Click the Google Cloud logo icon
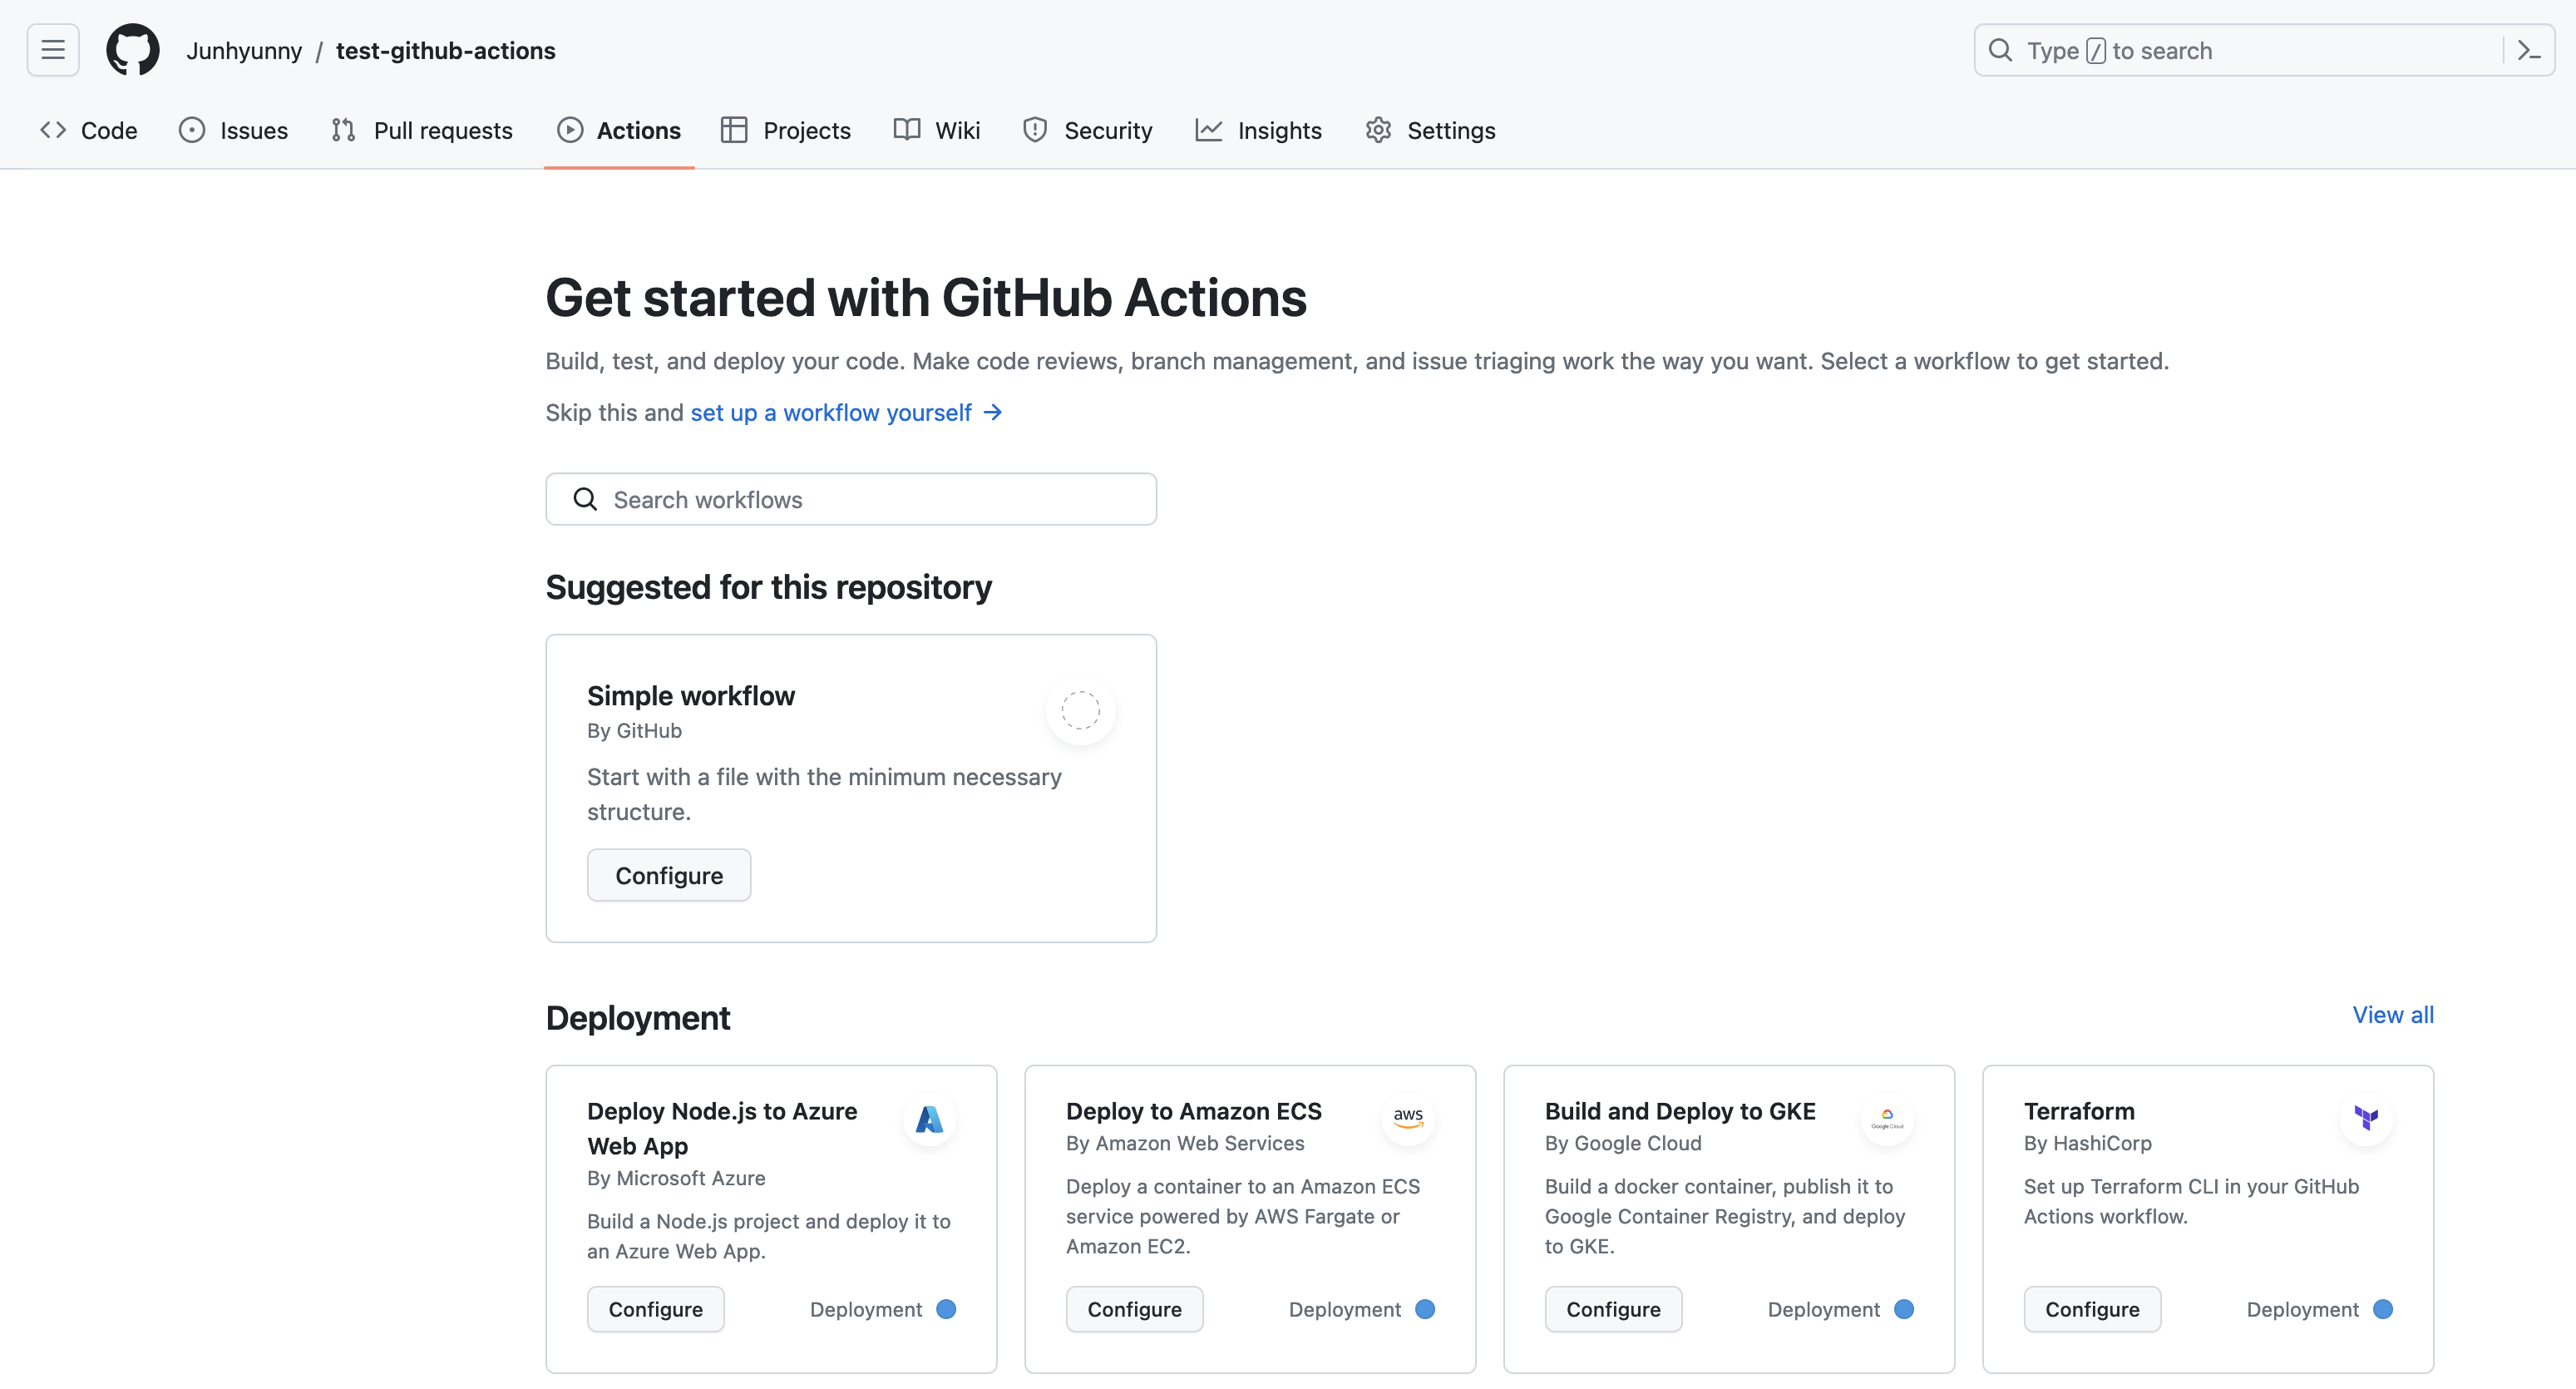The height and width of the screenshot is (1389, 2576). click(1887, 1119)
